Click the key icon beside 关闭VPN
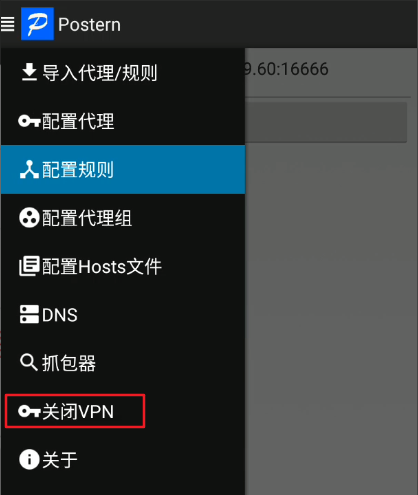Screen dimensions: 418x495 coord(29,411)
